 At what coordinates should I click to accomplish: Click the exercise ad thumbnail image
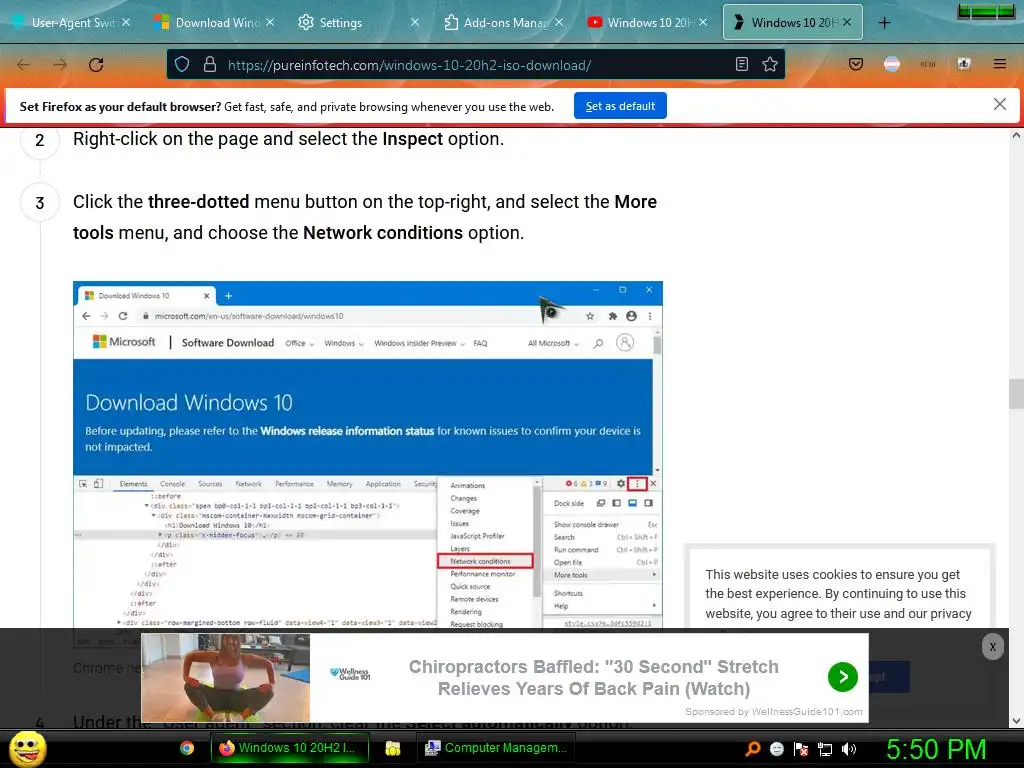[225, 677]
